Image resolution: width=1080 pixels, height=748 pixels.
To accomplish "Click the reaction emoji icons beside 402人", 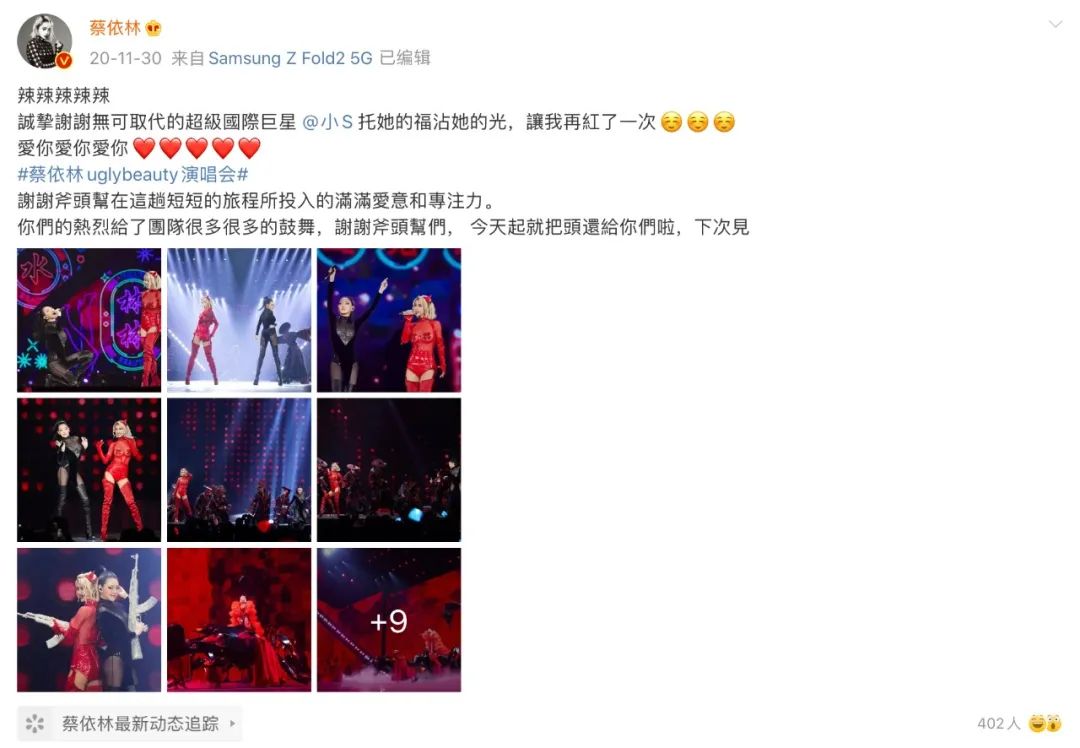I will (1045, 723).
